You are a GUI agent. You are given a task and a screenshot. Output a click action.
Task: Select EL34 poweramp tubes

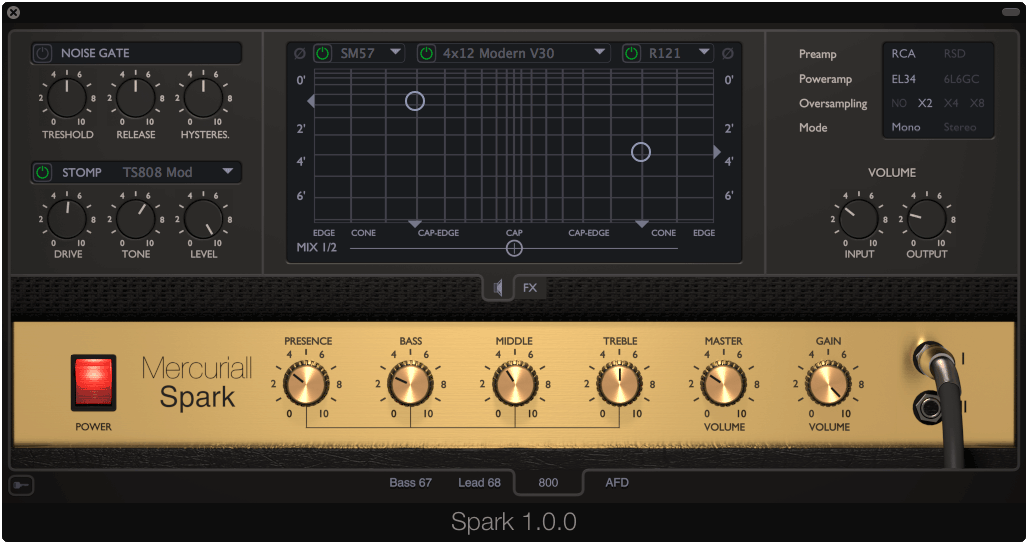[903, 79]
